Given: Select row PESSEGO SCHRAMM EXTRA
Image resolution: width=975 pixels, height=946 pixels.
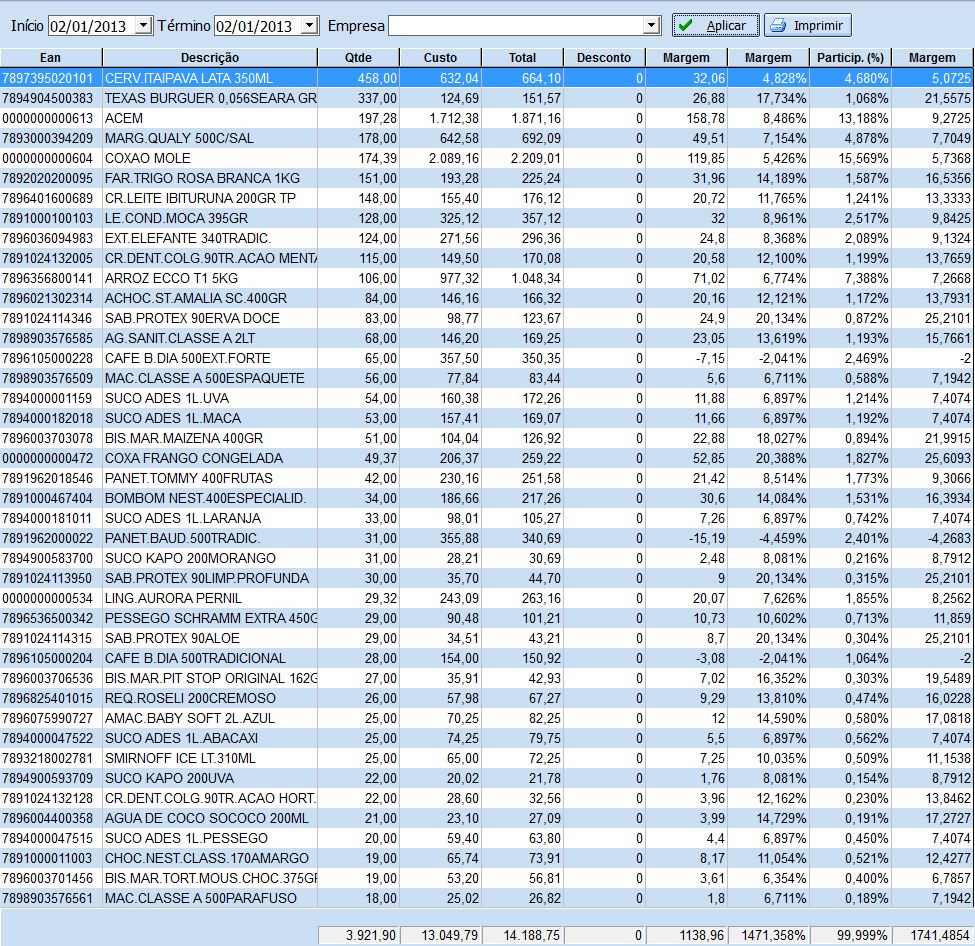Looking at the screenshot, I should click(x=486, y=618).
